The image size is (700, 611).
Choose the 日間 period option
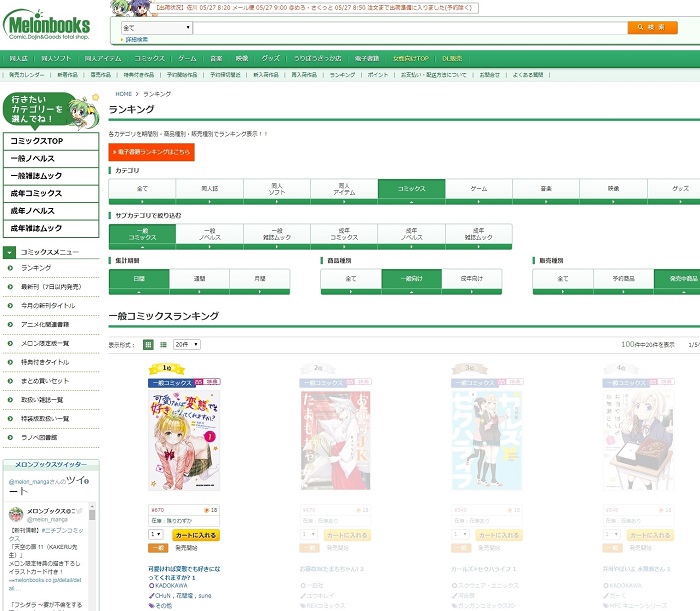pyautogui.click(x=139, y=282)
